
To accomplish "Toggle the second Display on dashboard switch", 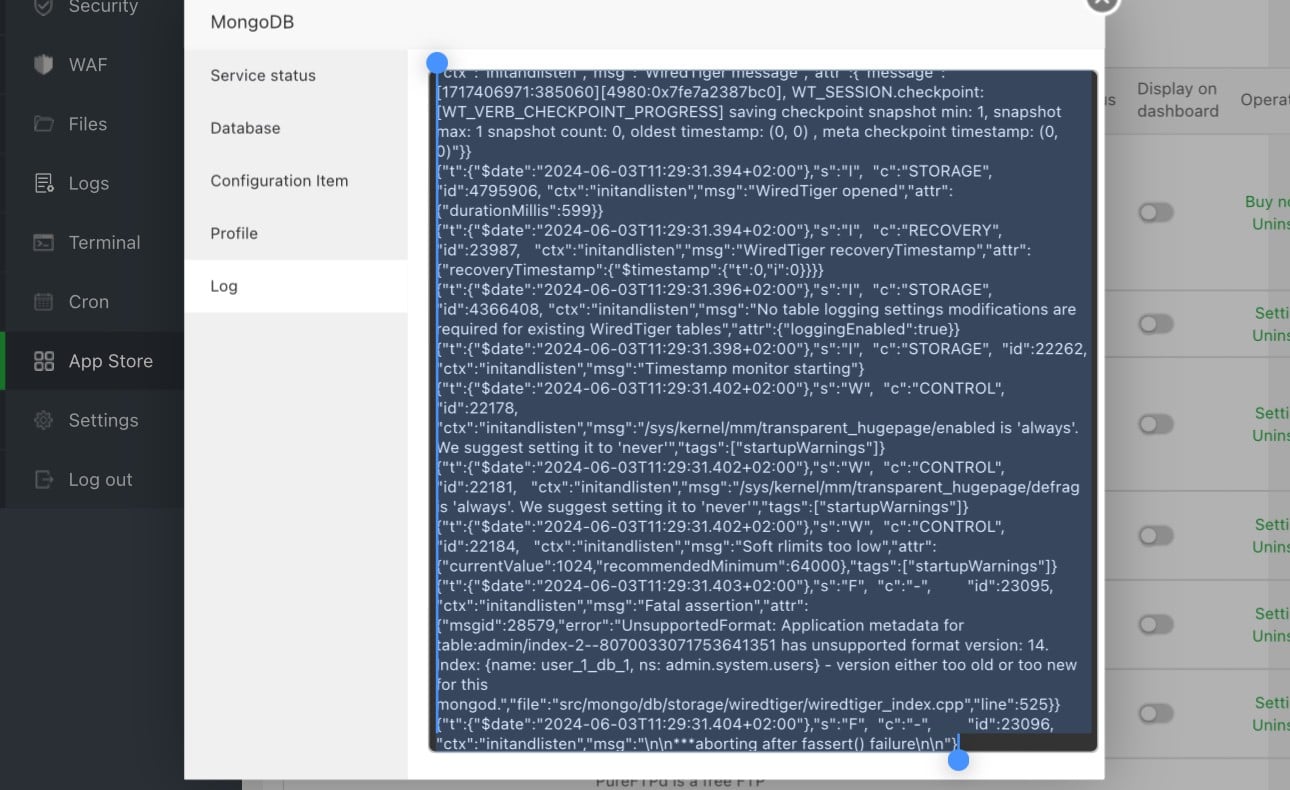I will [x=1156, y=324].
